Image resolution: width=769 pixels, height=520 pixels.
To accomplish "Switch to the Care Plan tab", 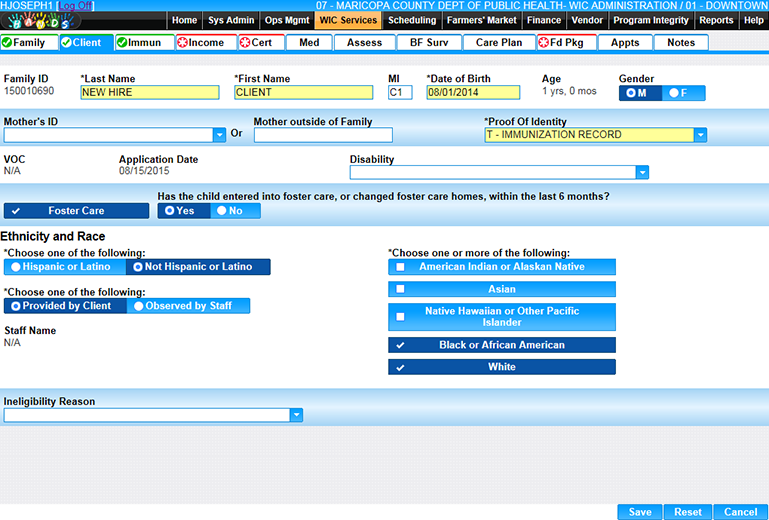I will [x=498, y=43].
